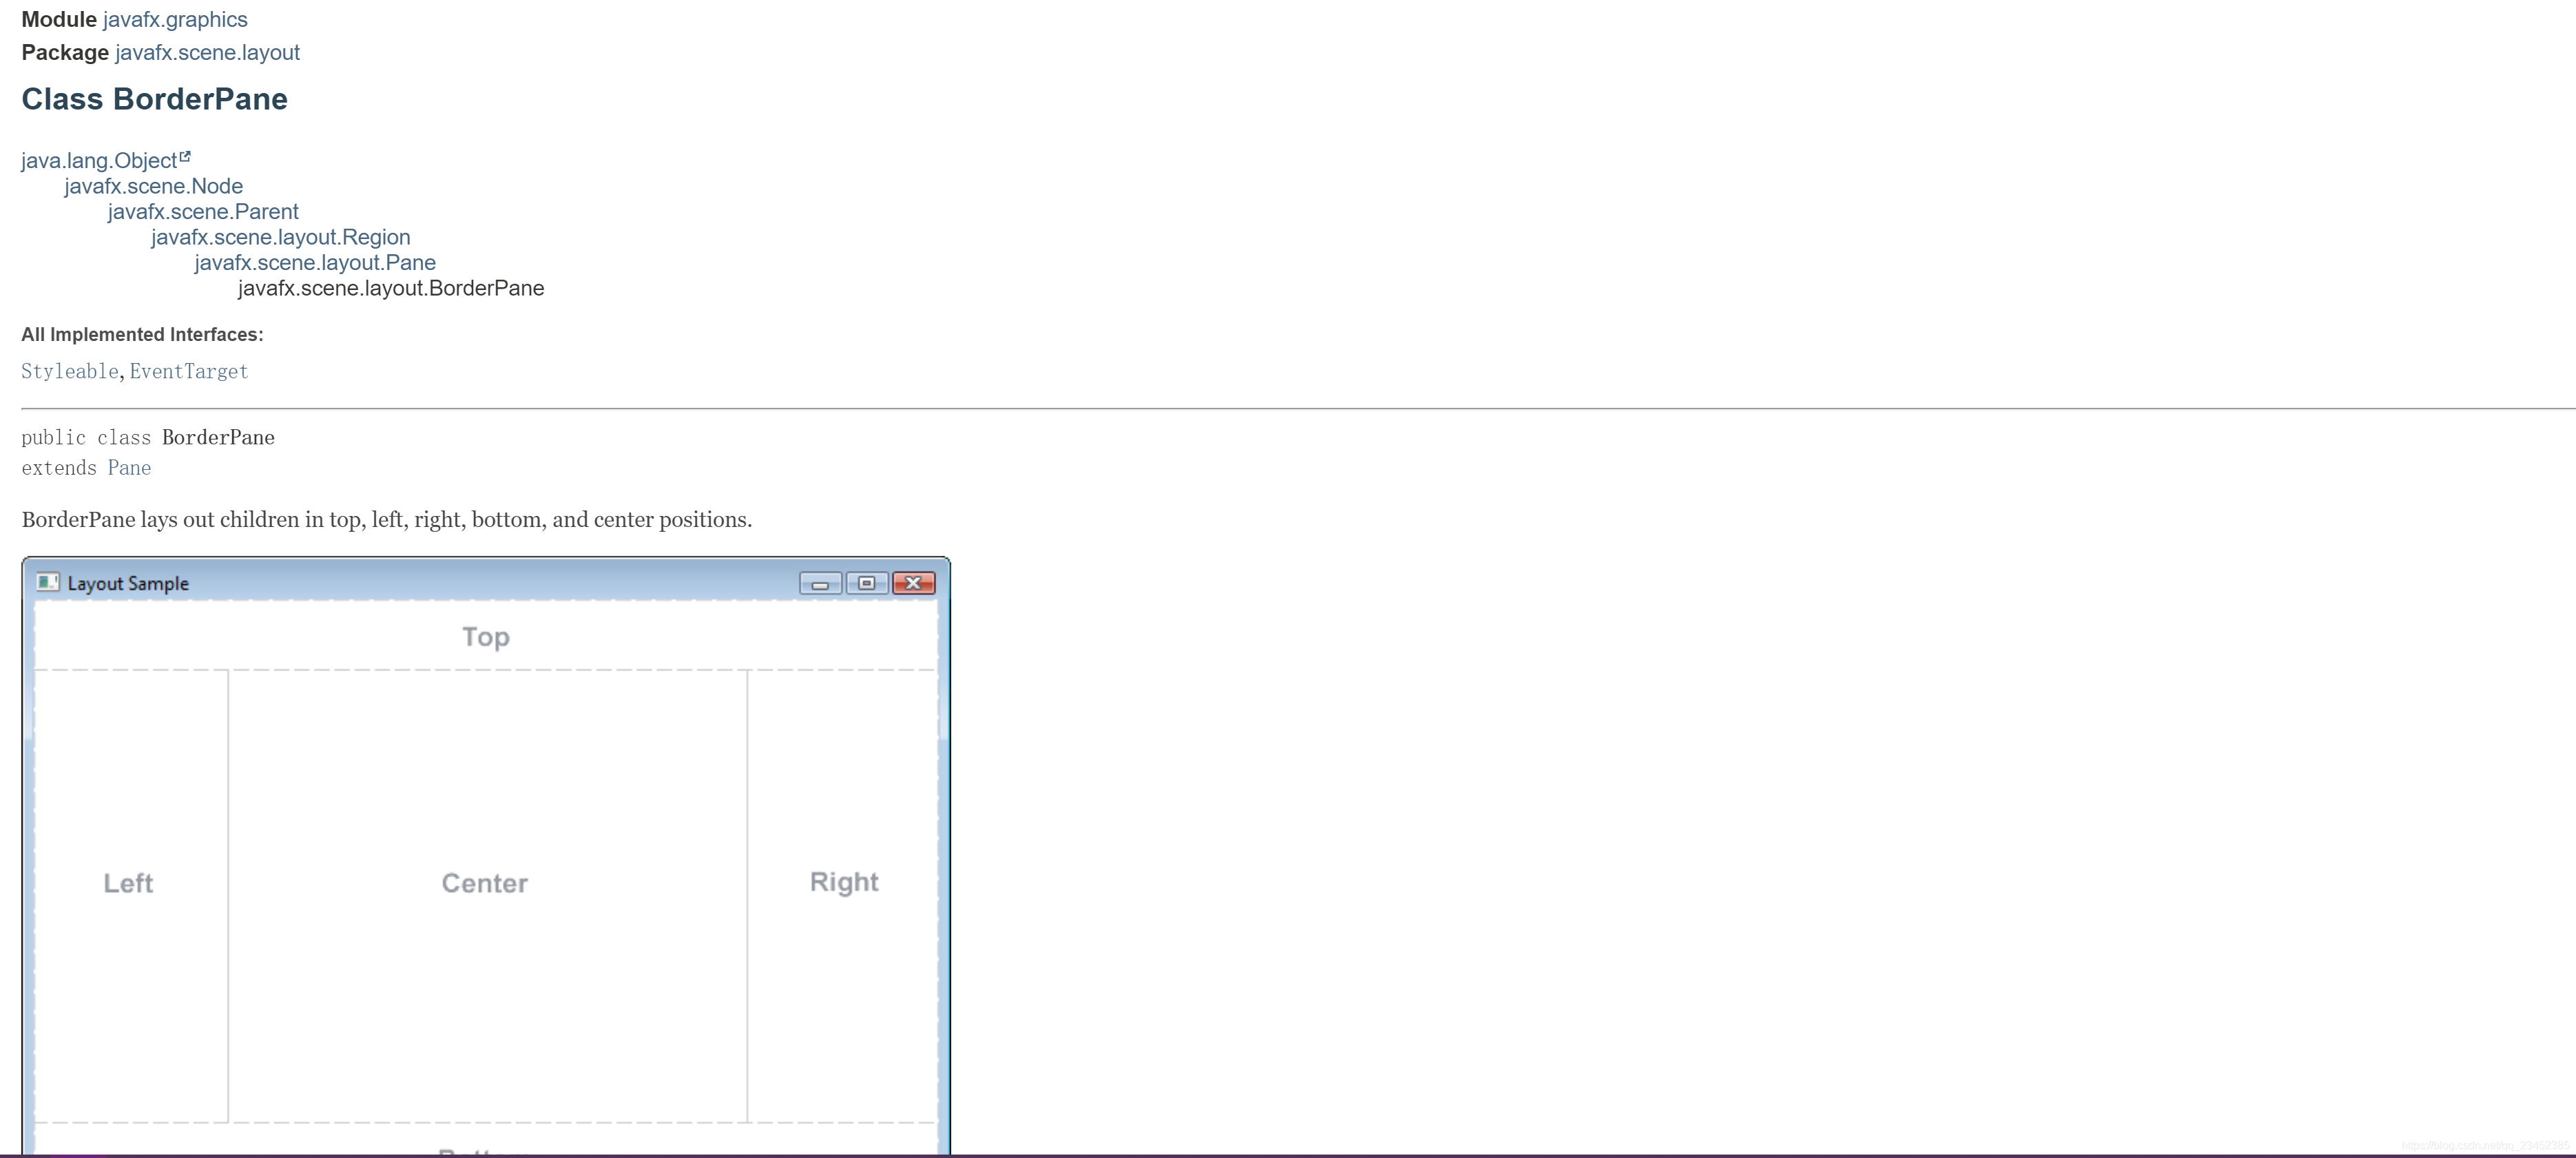Viewport: 2576px width, 1158px height.
Task: Click the Left region label in sample
Action: [x=128, y=884]
